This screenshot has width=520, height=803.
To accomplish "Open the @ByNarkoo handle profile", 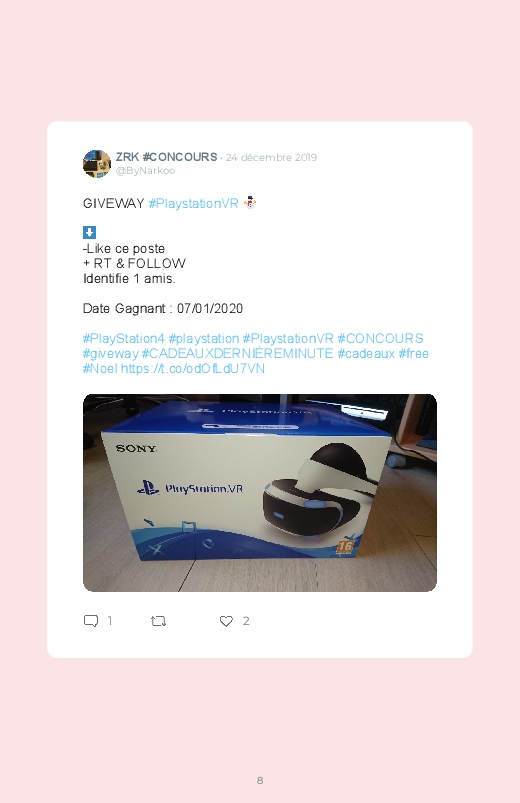I will coord(145,171).
